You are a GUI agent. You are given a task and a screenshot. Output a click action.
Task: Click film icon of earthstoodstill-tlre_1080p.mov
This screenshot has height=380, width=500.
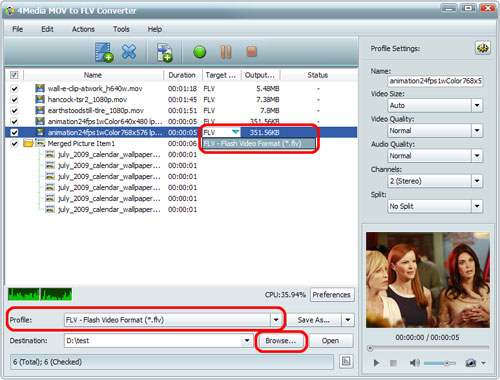40,110
